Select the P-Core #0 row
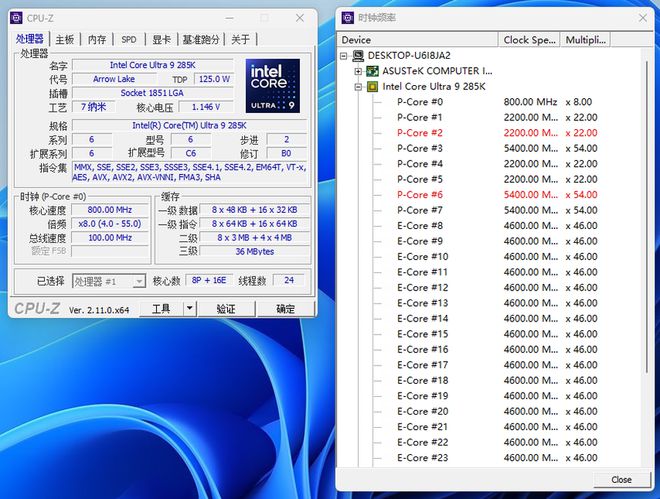 point(497,102)
